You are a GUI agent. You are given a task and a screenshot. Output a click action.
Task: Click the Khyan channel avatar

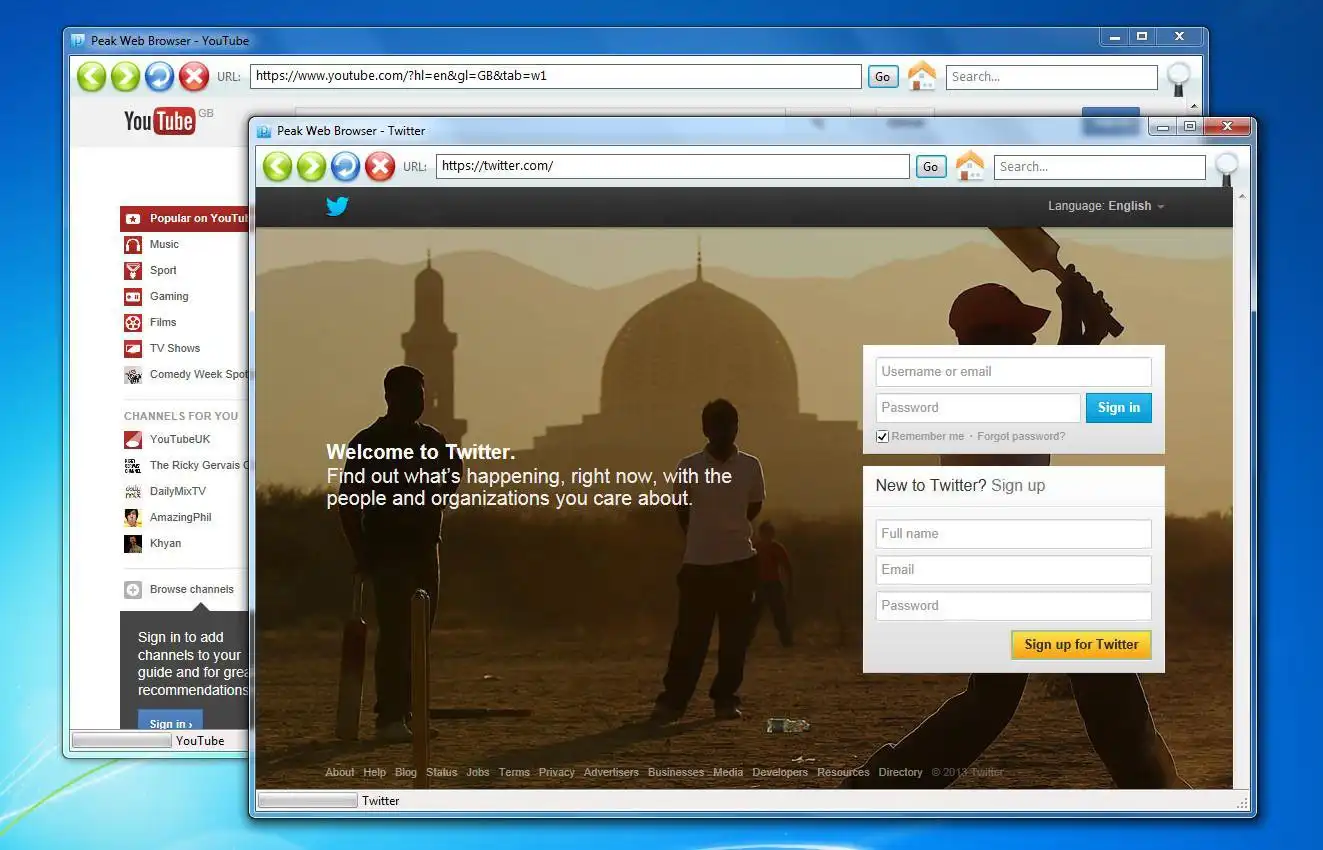point(133,544)
